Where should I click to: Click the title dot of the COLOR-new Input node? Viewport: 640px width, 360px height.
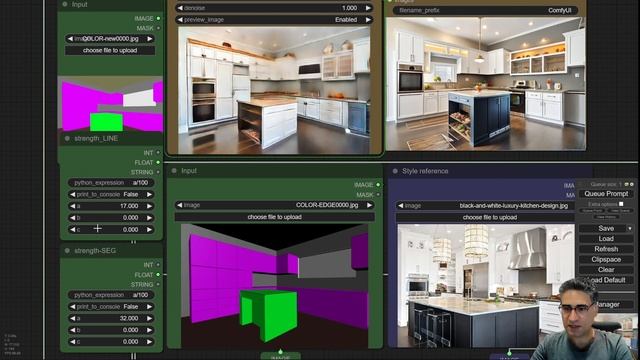64,4
